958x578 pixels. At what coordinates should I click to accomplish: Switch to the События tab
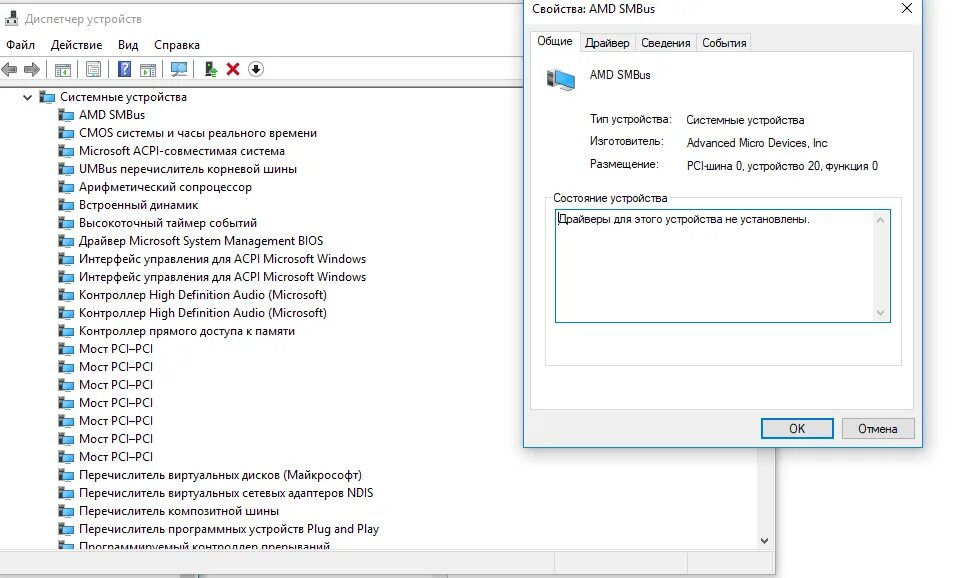[x=724, y=43]
